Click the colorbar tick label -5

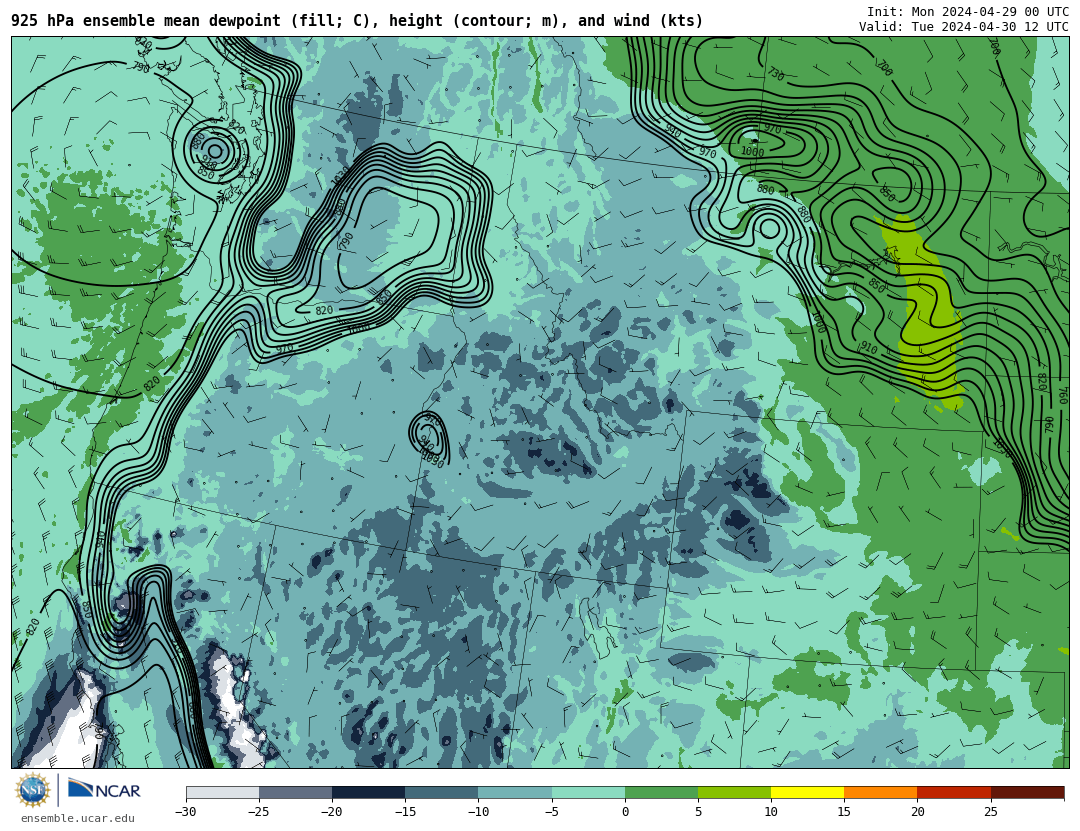tap(552, 812)
